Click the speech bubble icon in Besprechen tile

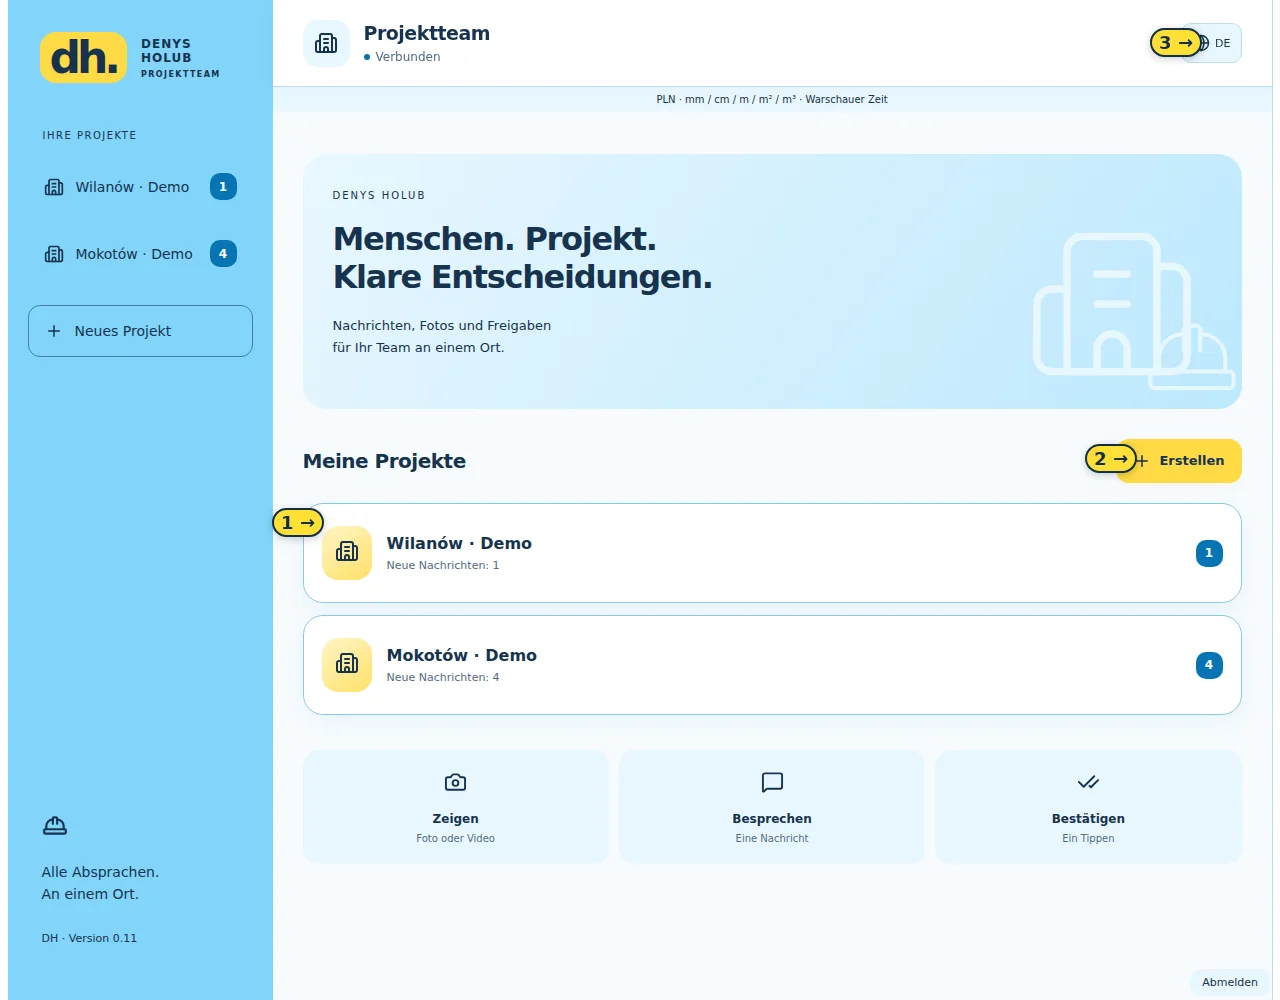772,782
